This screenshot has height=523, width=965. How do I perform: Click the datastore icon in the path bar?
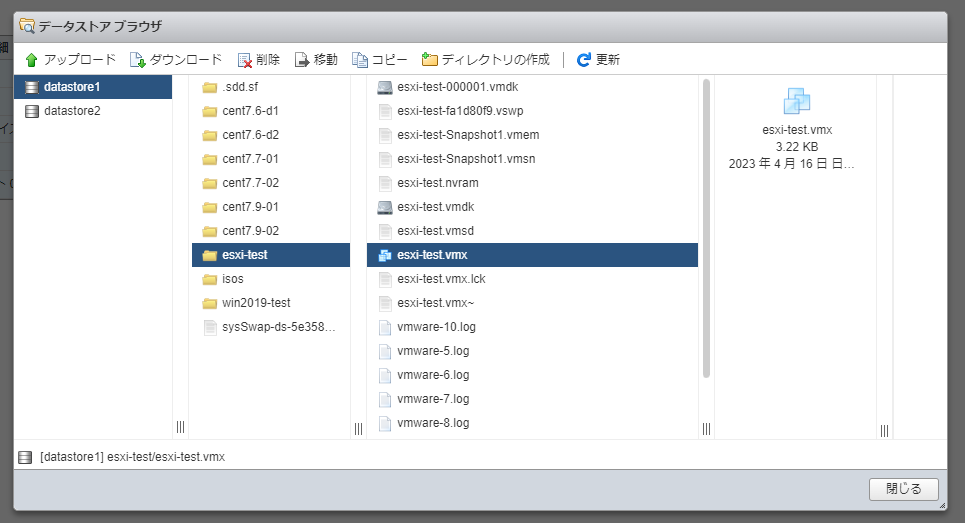[x=25, y=457]
